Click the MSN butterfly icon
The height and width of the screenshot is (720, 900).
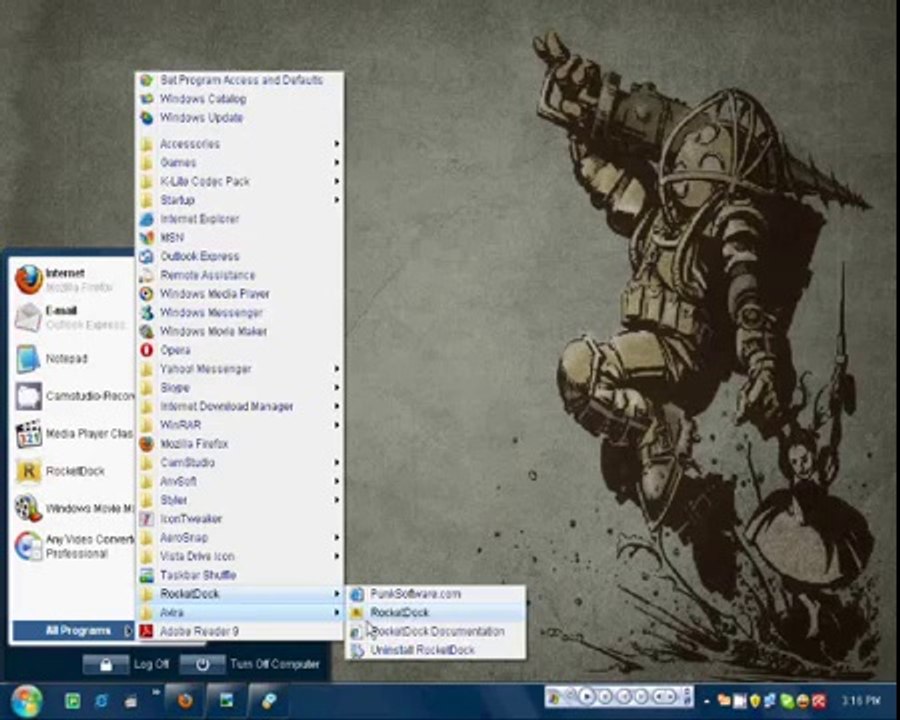(x=147, y=237)
